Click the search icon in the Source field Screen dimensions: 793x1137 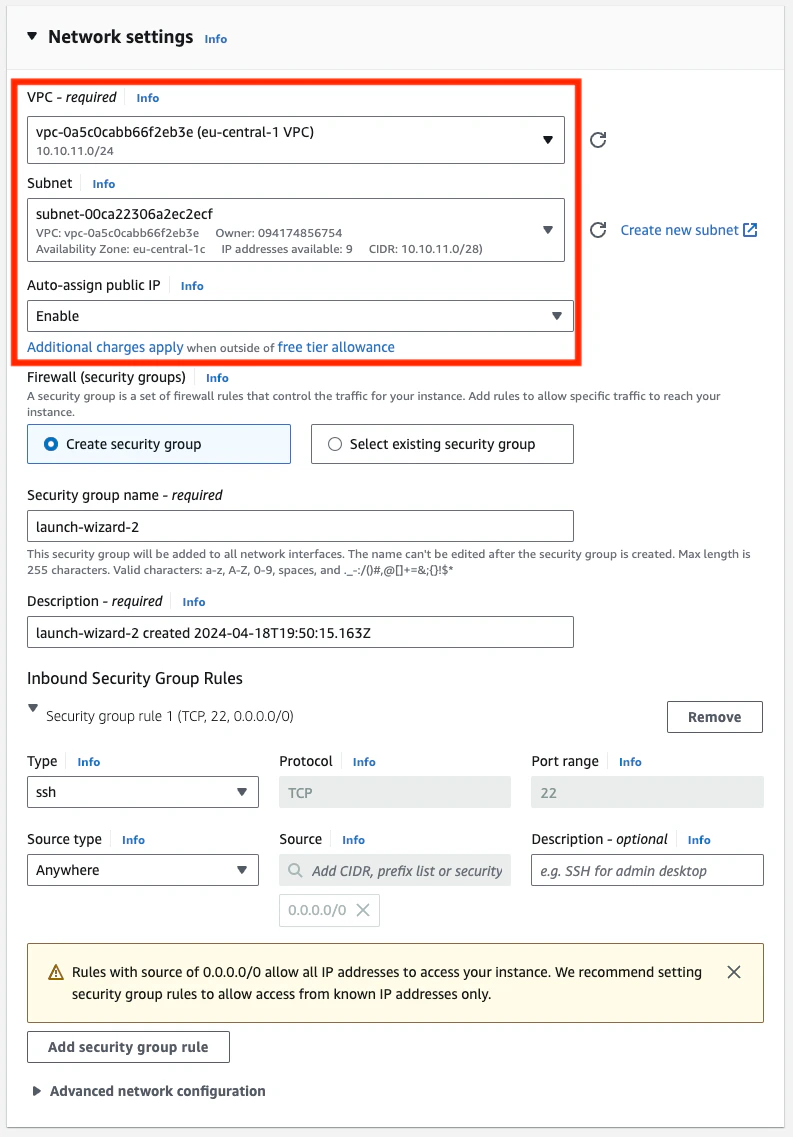(x=295, y=870)
